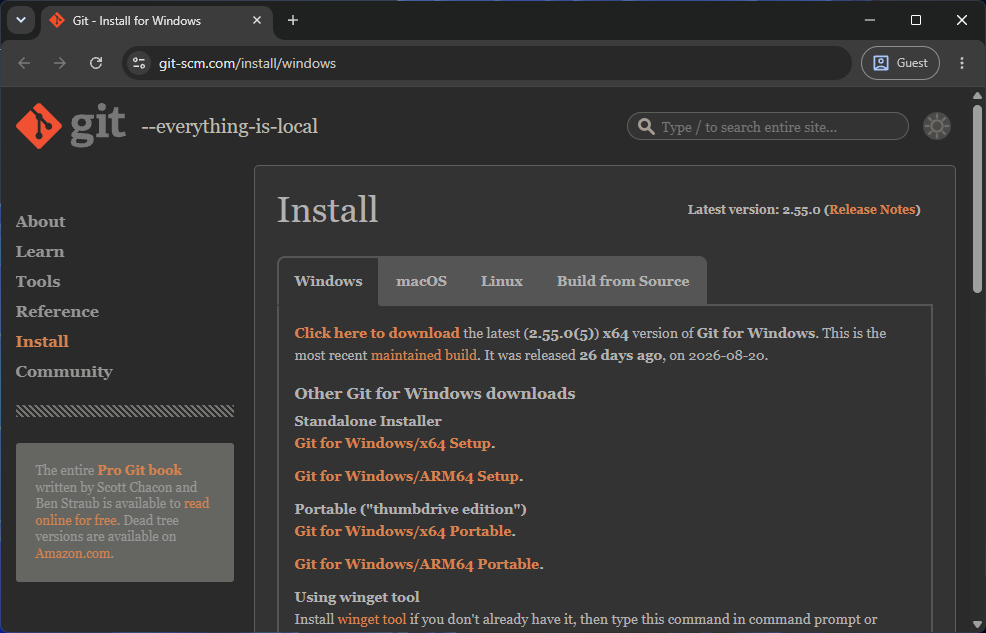
Task: Open the Tools sidebar item
Action: (x=38, y=281)
